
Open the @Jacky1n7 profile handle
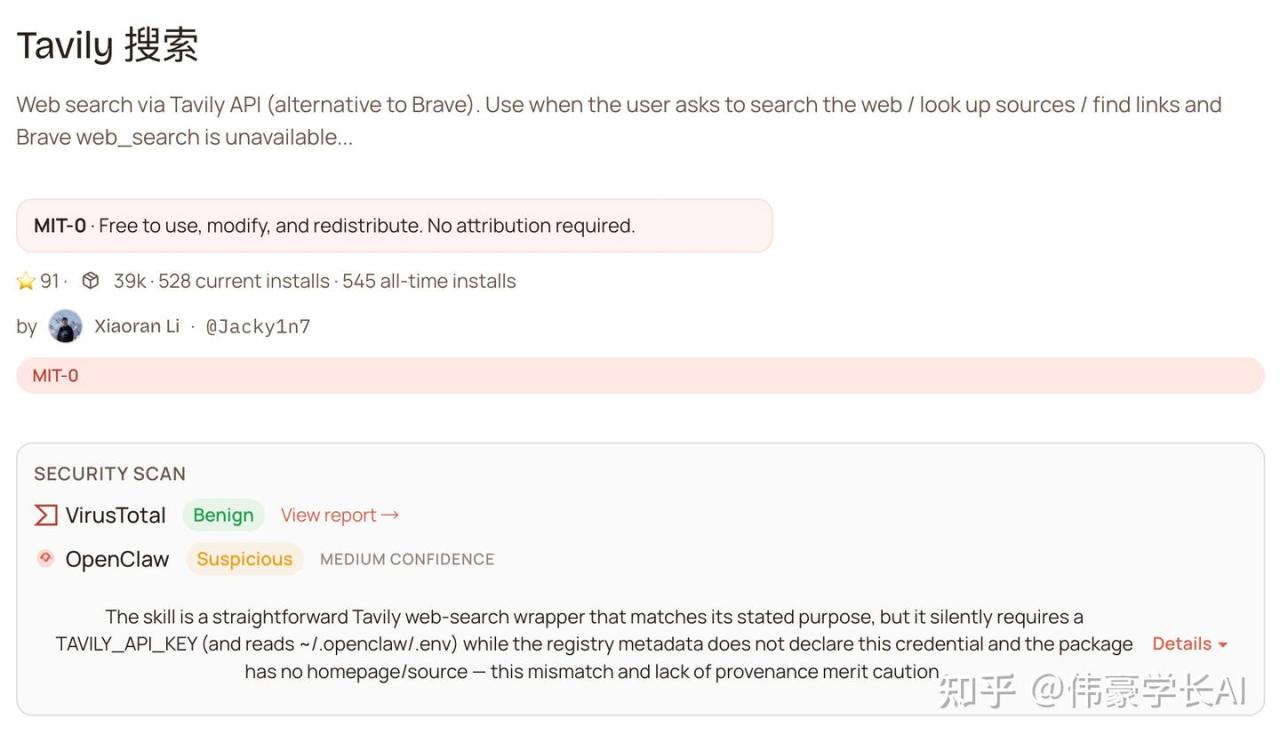[x=258, y=326]
